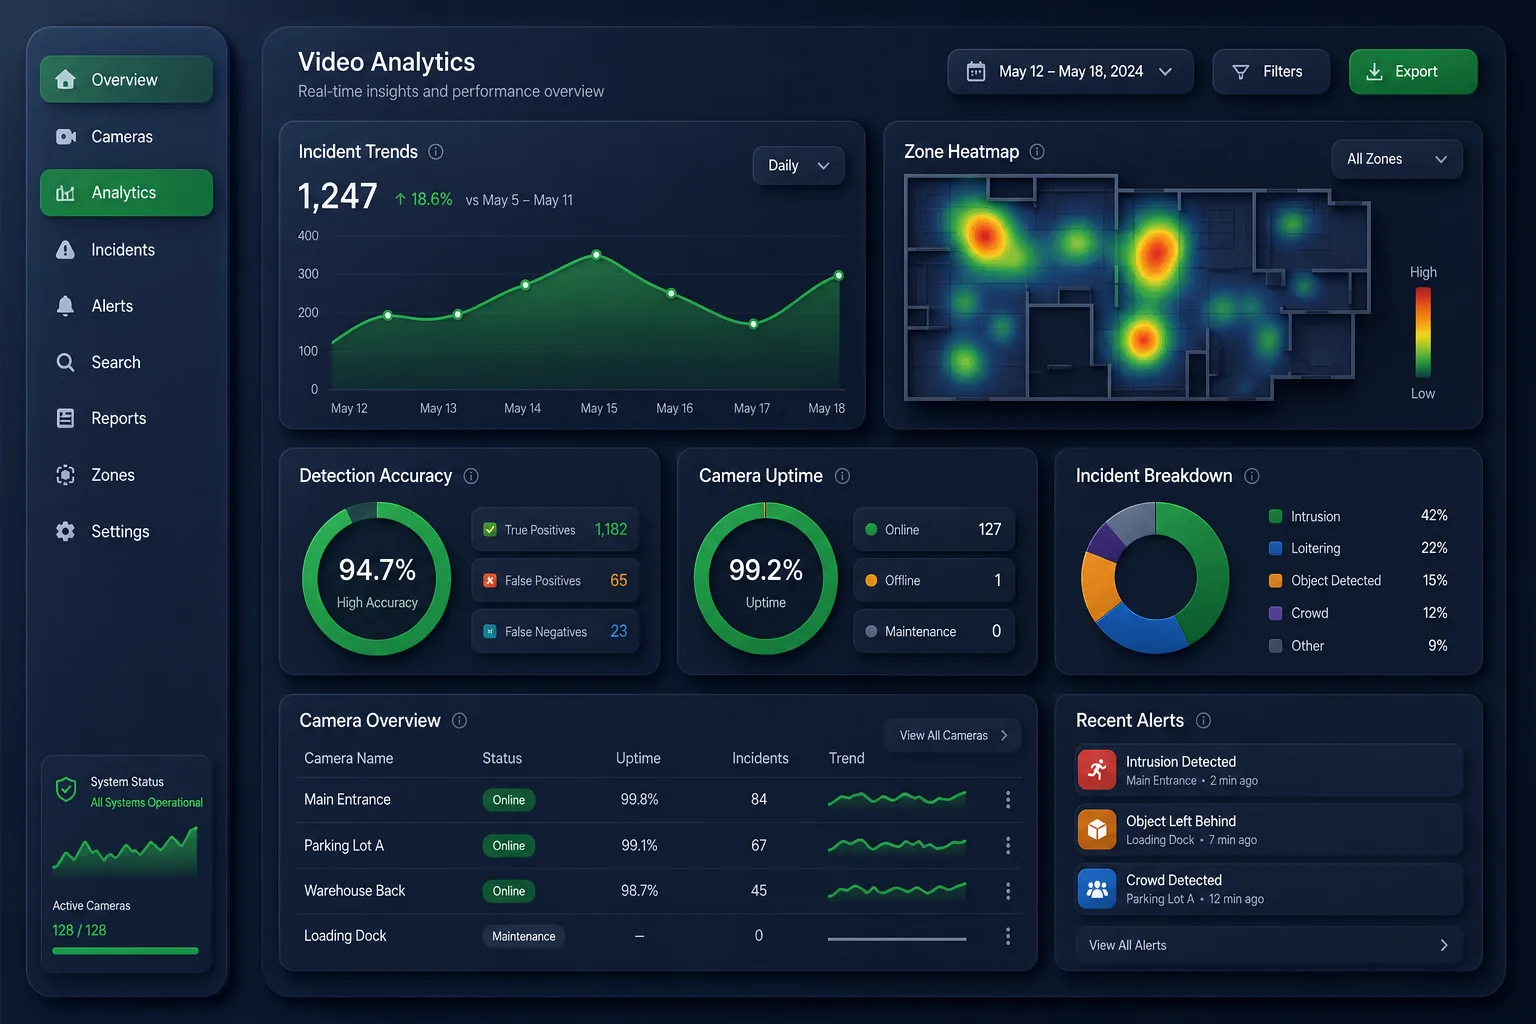This screenshot has height=1024, width=1536.
Task: Open more options for Parking Lot A row
Action: coord(1008,846)
